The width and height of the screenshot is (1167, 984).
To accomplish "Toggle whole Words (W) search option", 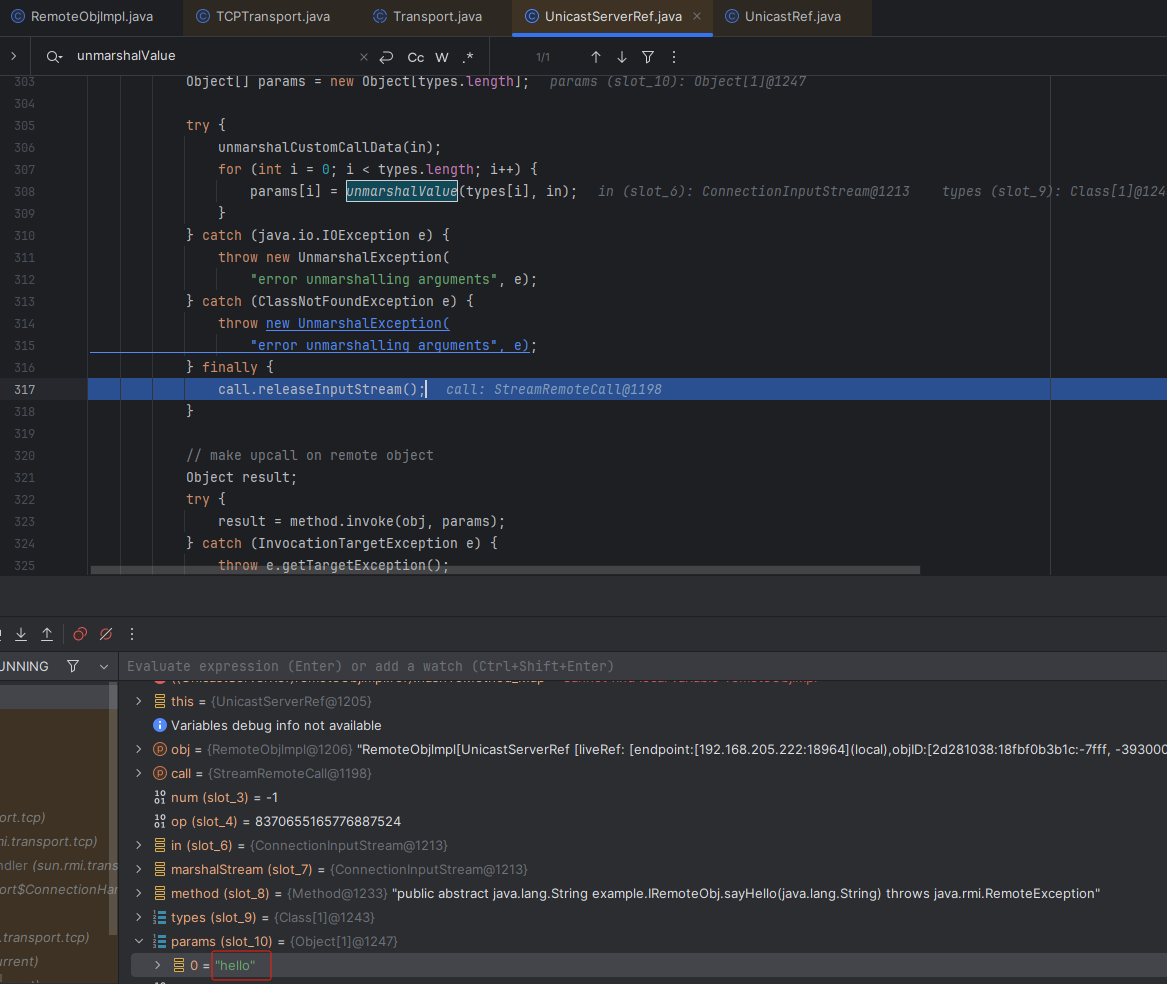I will coord(442,57).
